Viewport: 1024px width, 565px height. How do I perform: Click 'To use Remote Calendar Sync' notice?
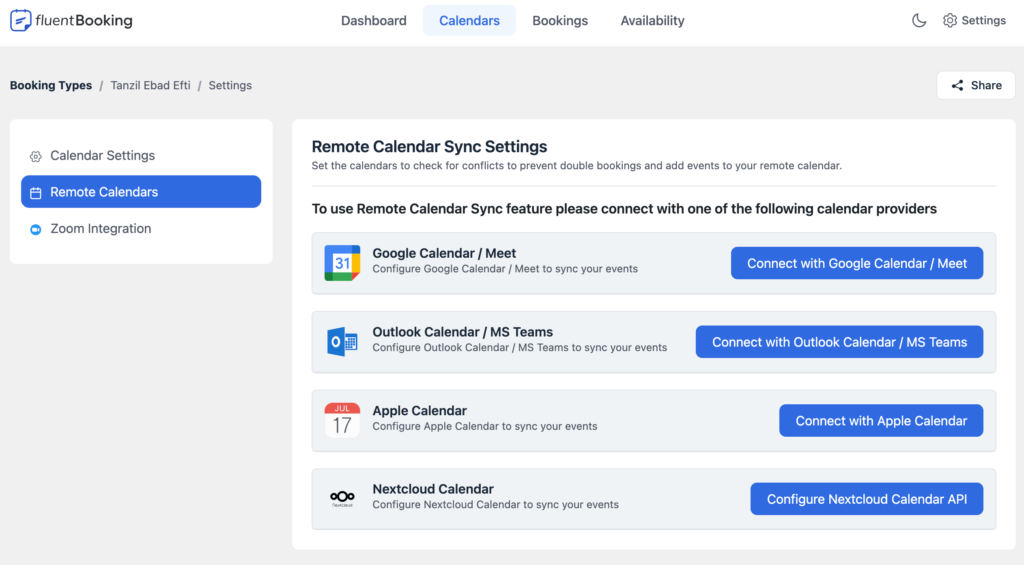tap(624, 209)
